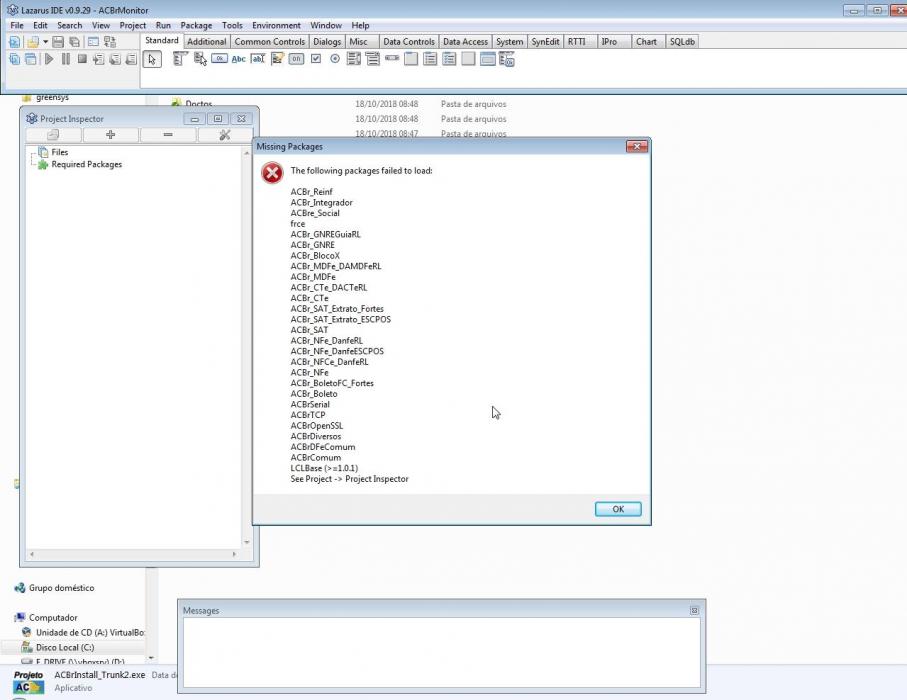
Task: Pick the TToggleBox component icon
Action: [296, 59]
